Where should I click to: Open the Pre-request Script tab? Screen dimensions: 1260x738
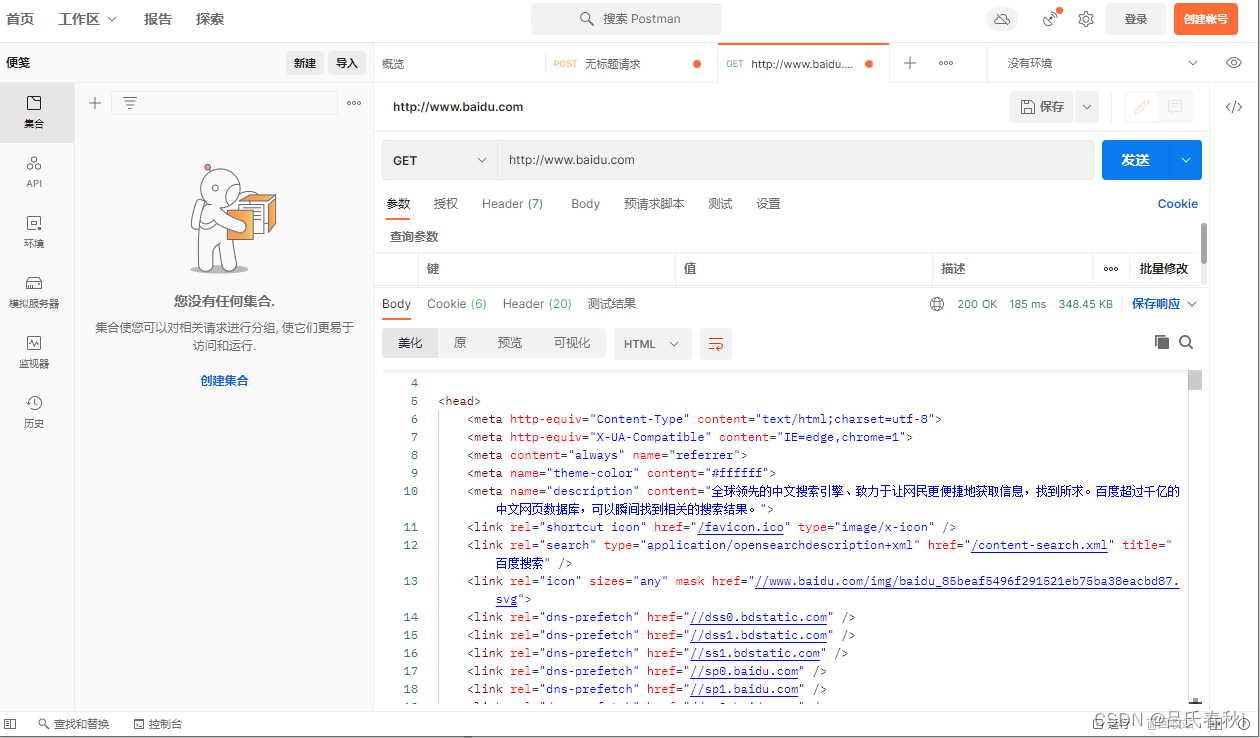click(654, 204)
